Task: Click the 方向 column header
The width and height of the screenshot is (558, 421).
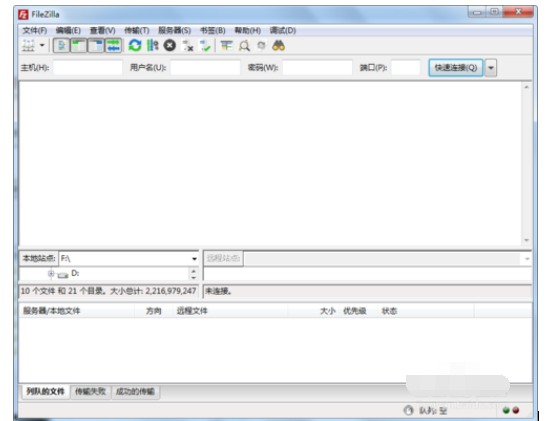Action: (x=154, y=311)
